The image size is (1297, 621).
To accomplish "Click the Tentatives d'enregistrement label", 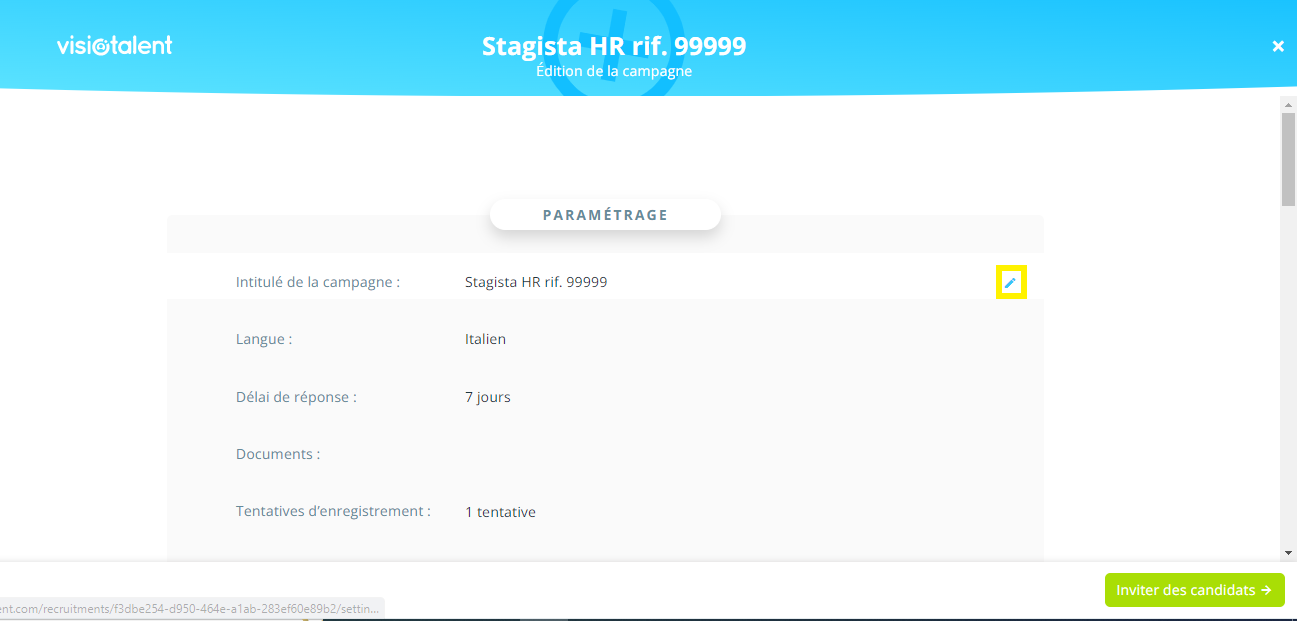I will [x=333, y=511].
